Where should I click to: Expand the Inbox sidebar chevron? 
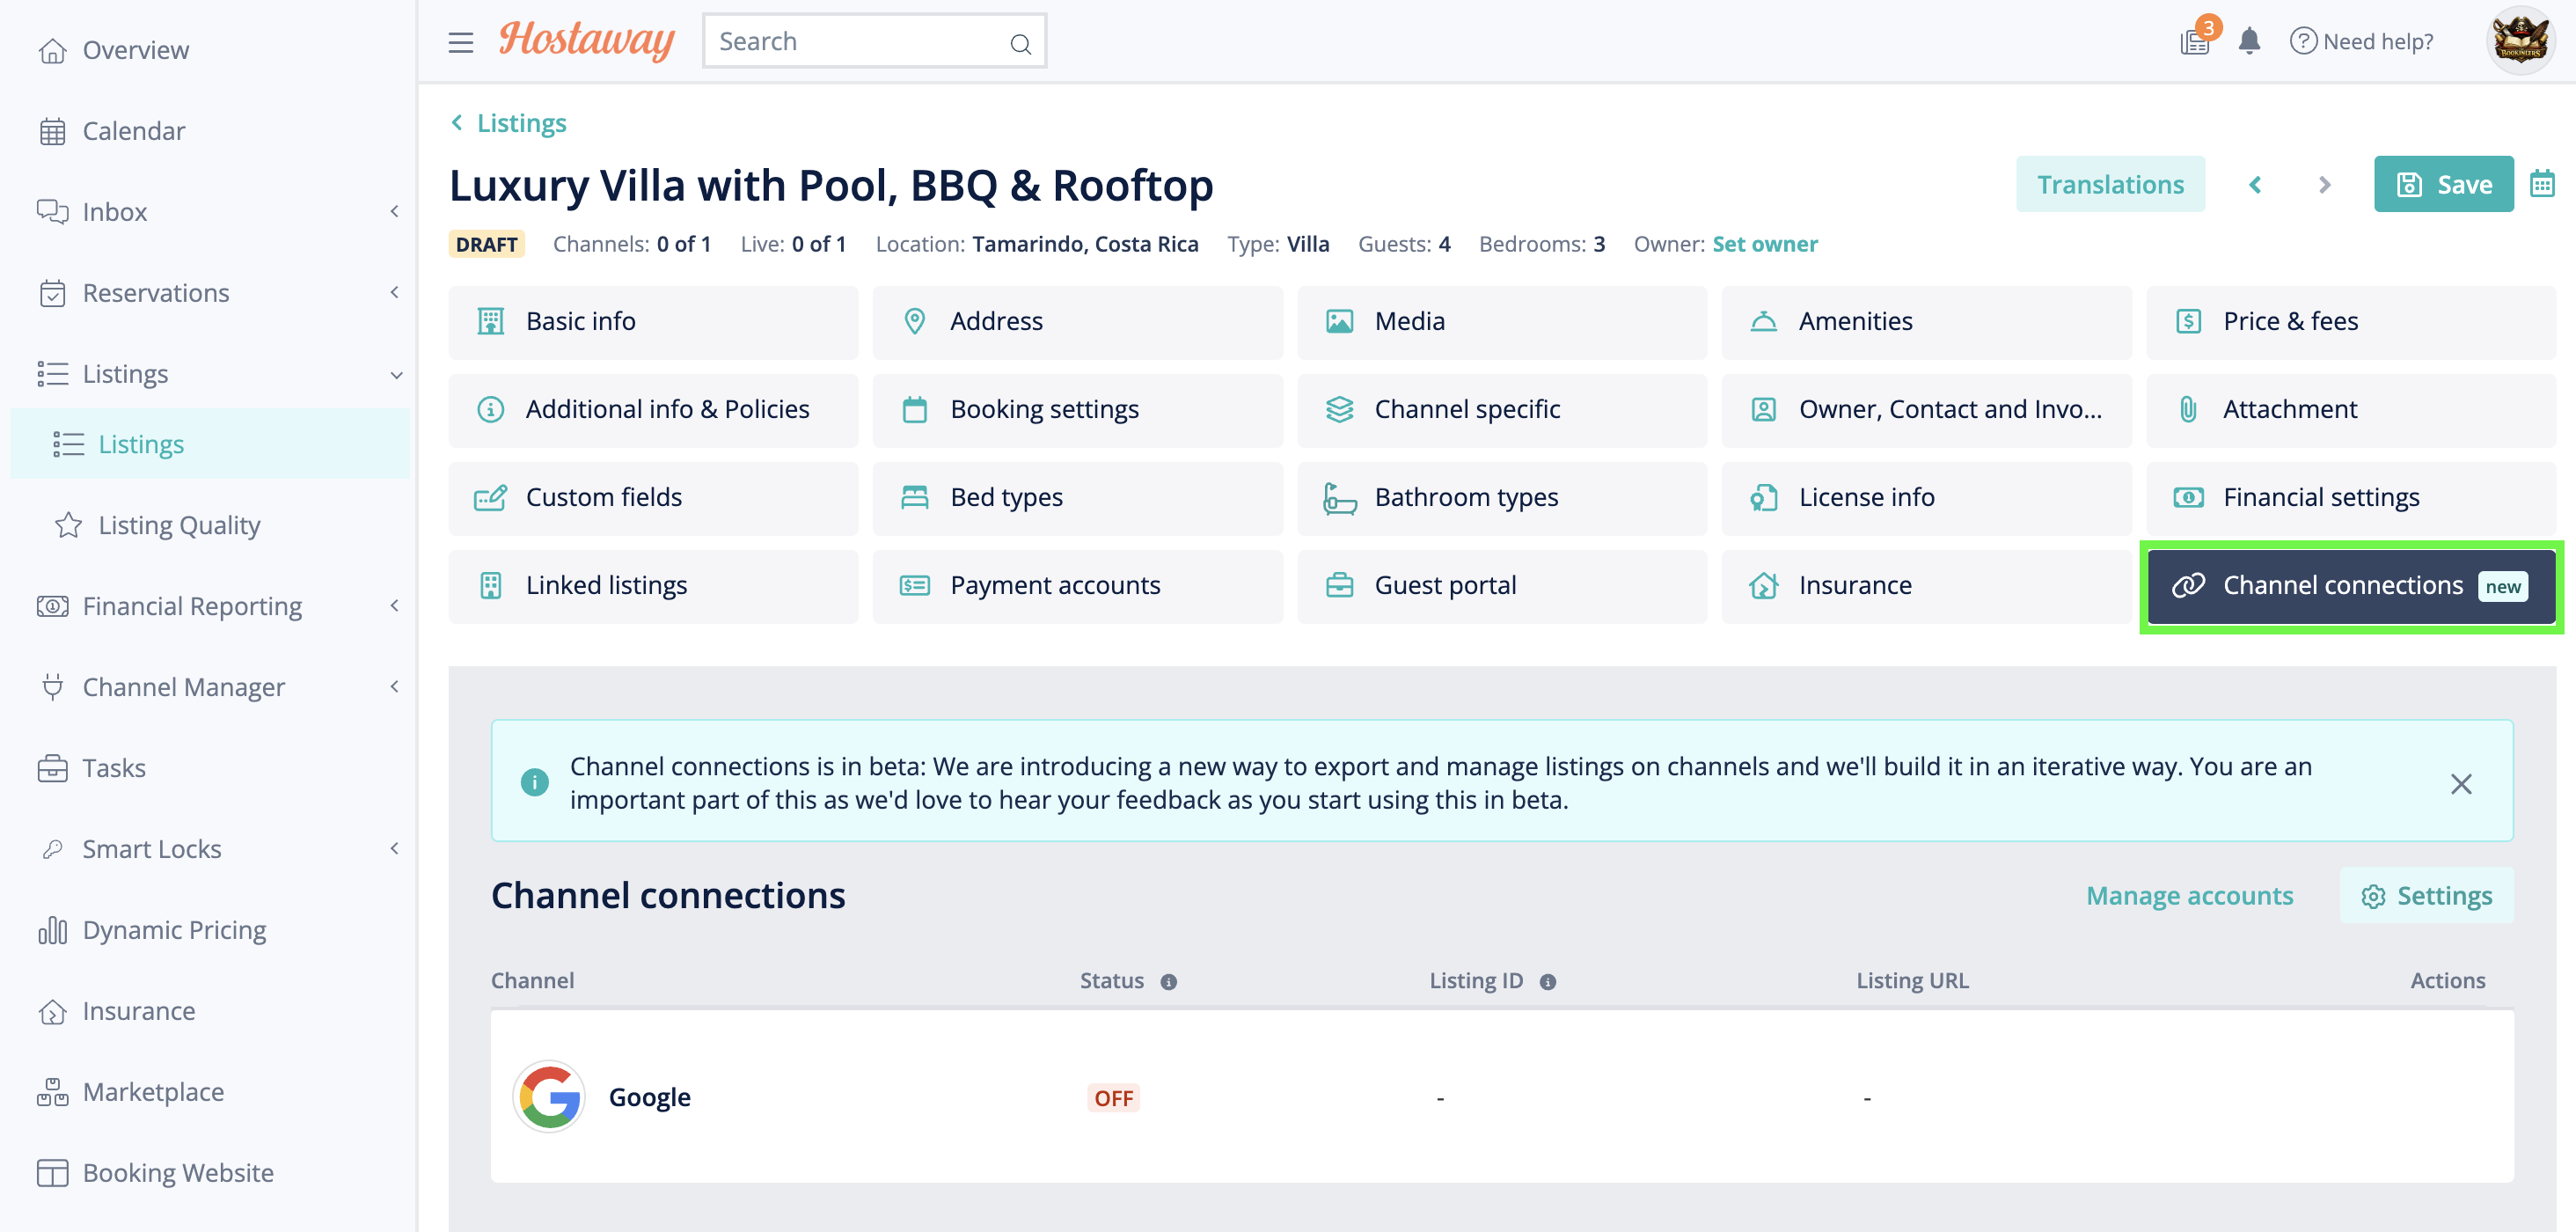395,211
